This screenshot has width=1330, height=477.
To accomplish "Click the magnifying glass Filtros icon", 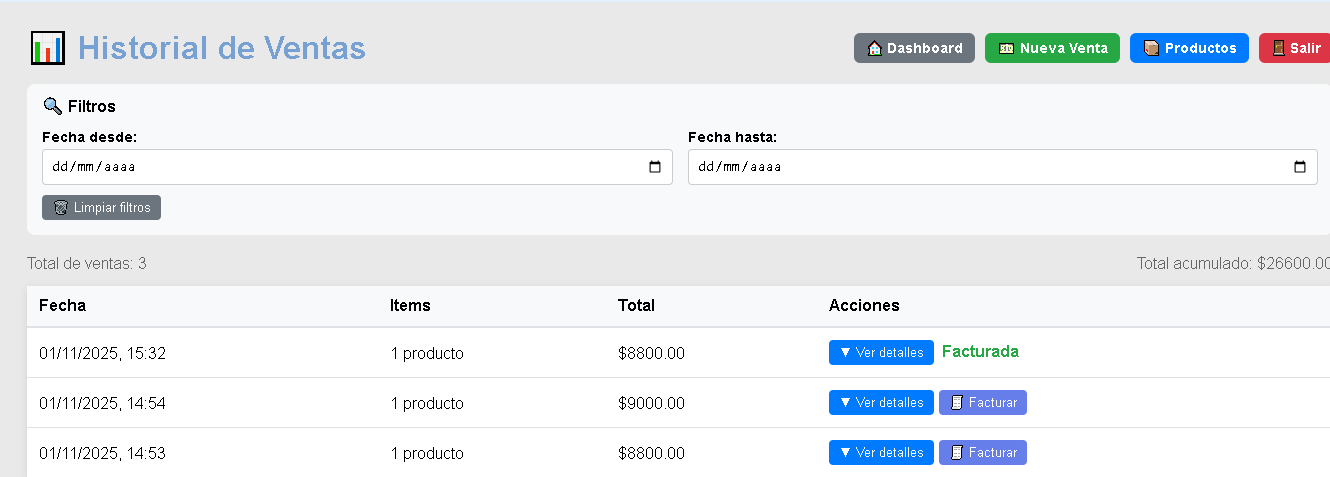I will [53, 106].
